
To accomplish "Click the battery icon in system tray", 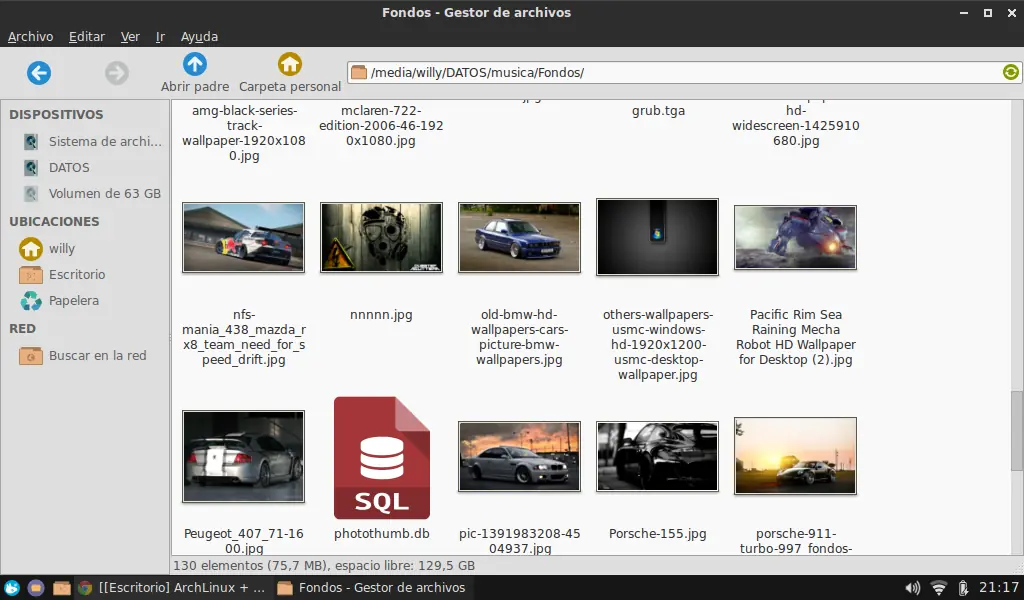I will pyautogui.click(x=962, y=588).
